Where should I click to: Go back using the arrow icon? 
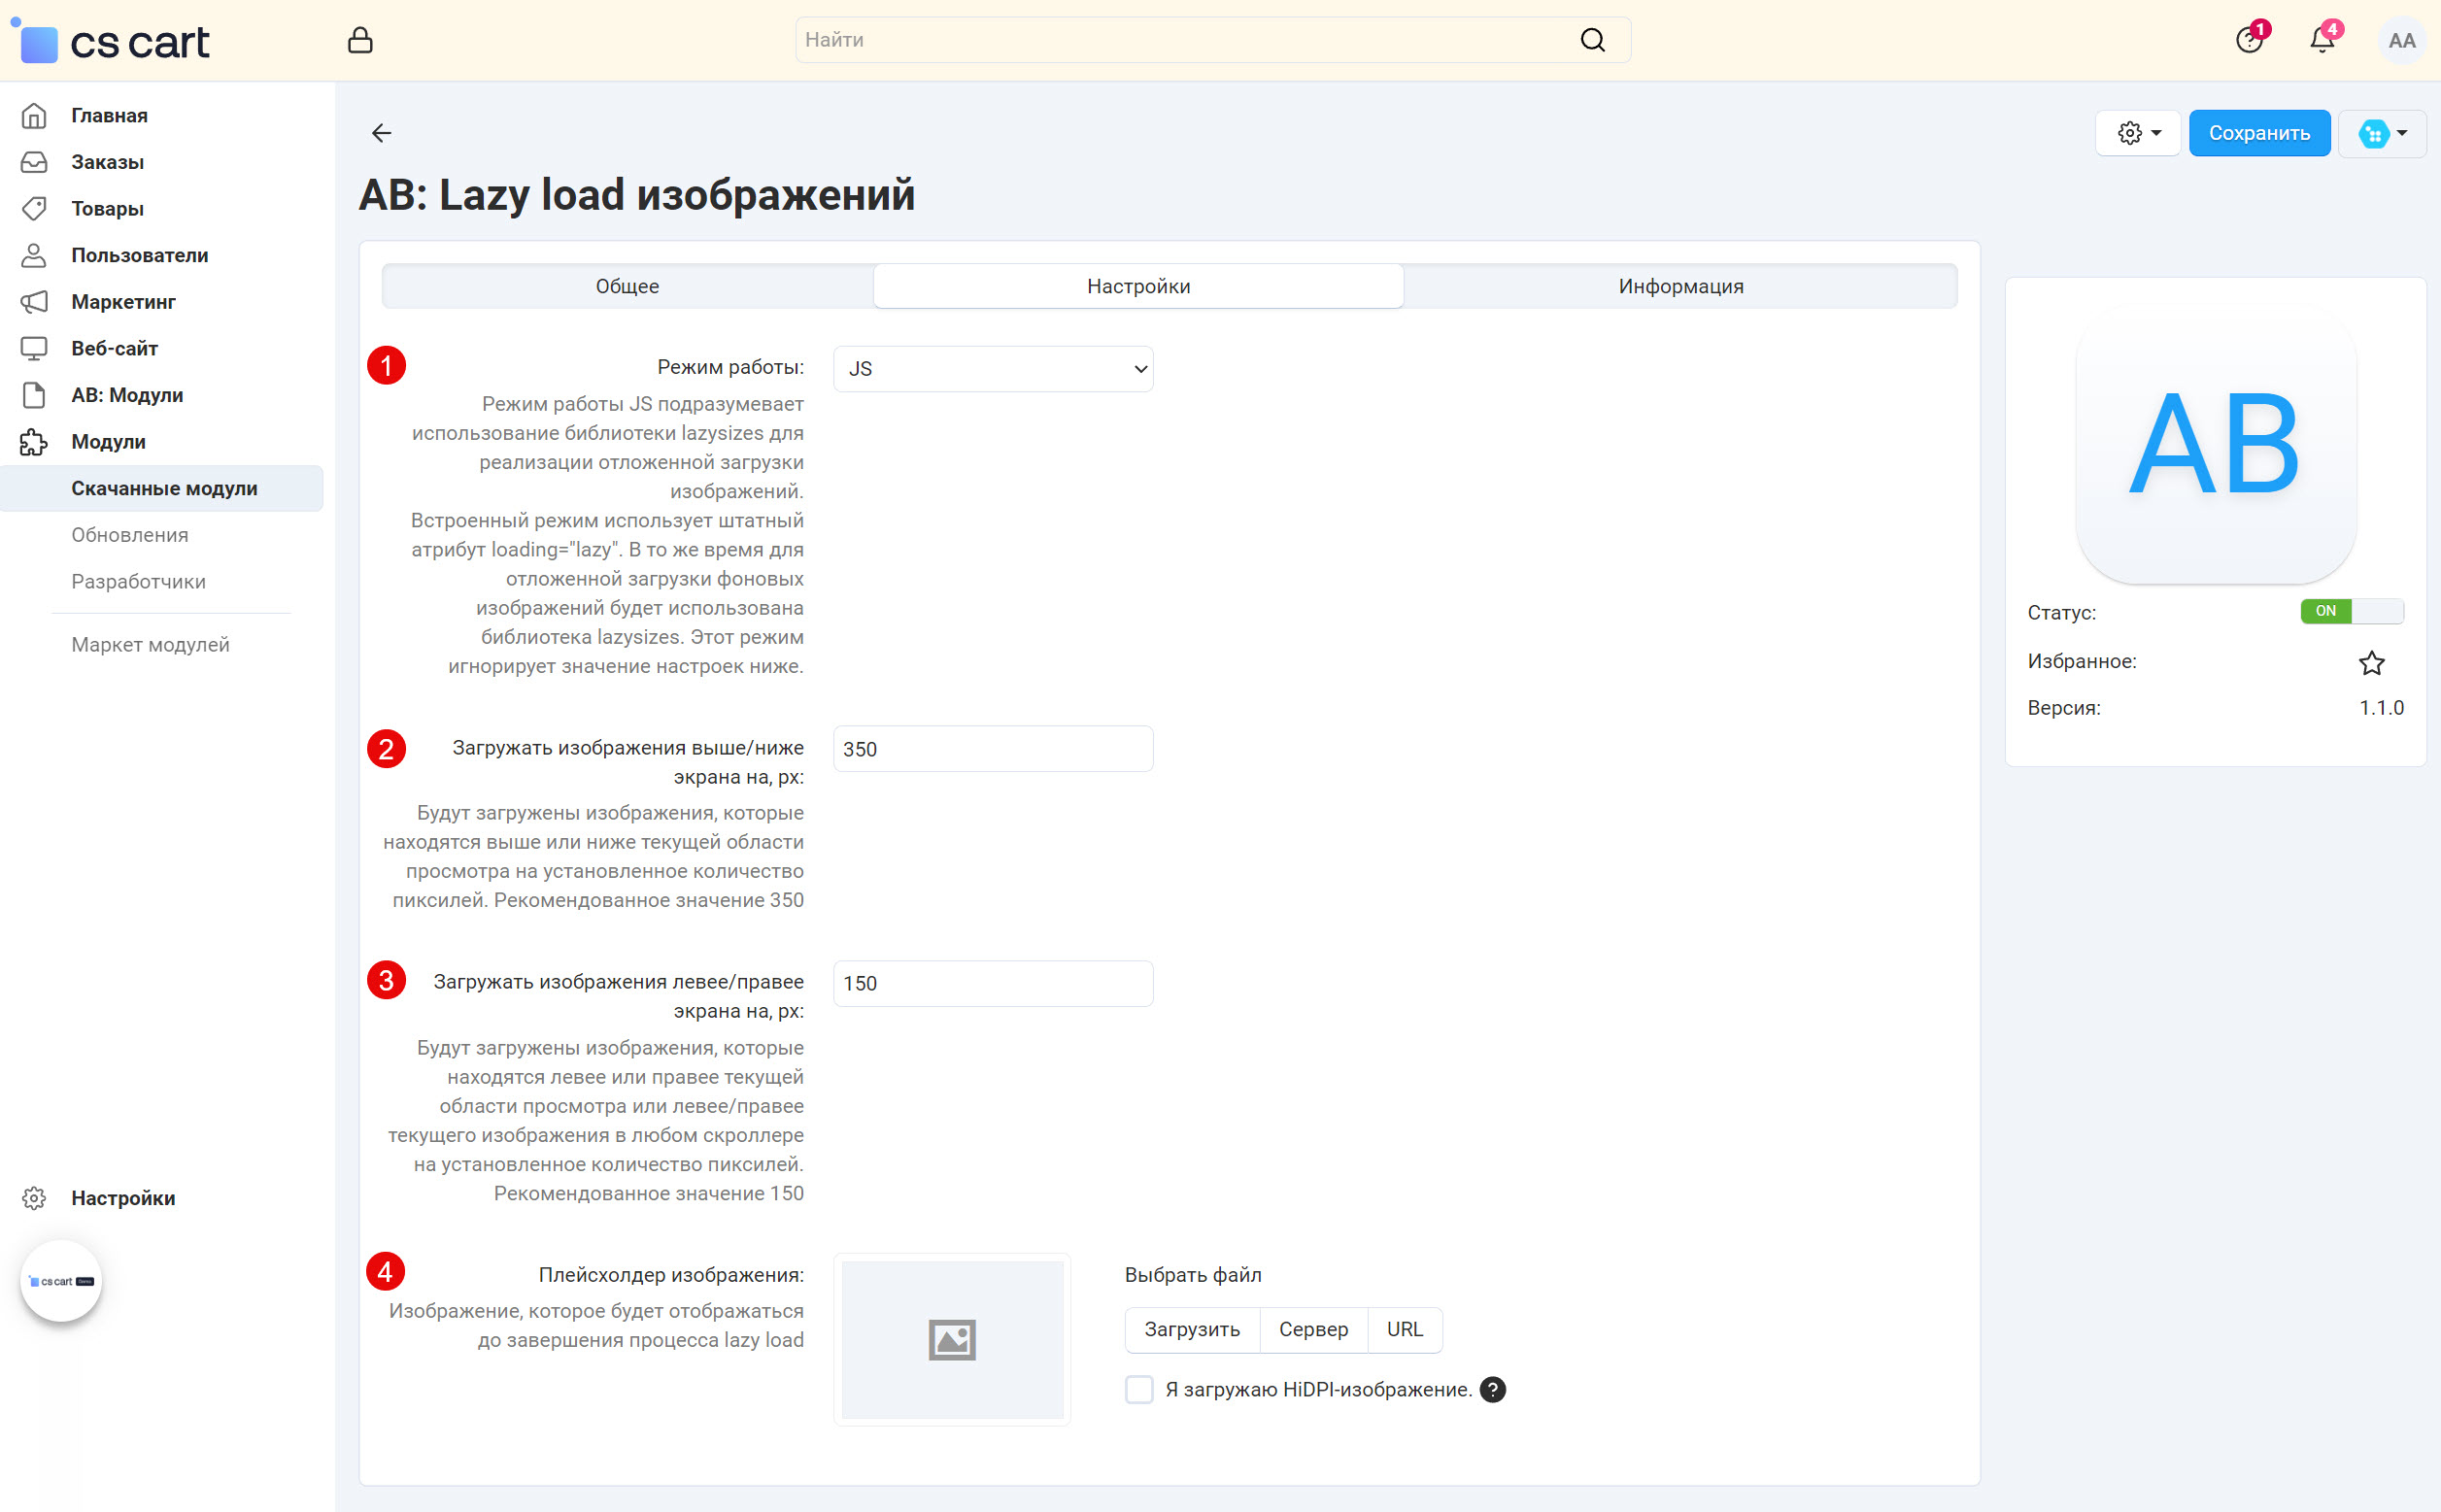pos(381,133)
